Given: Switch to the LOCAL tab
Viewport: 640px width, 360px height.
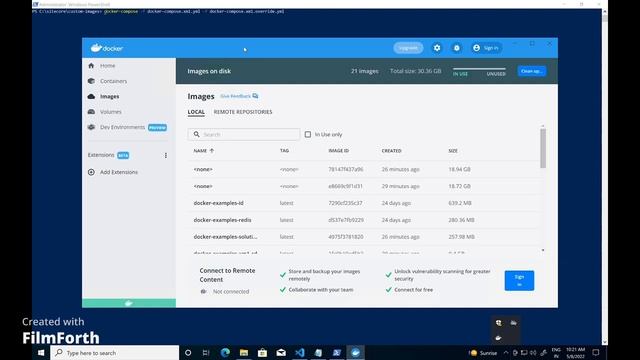Looking at the screenshot, I should coord(196,112).
